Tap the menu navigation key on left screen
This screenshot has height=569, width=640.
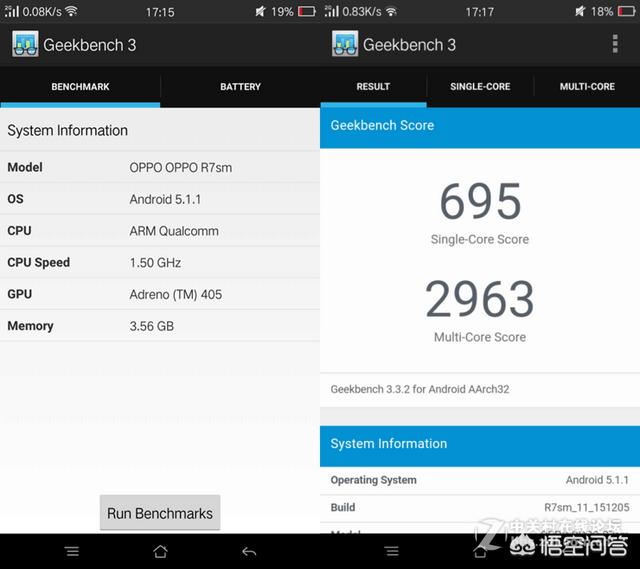click(x=72, y=551)
